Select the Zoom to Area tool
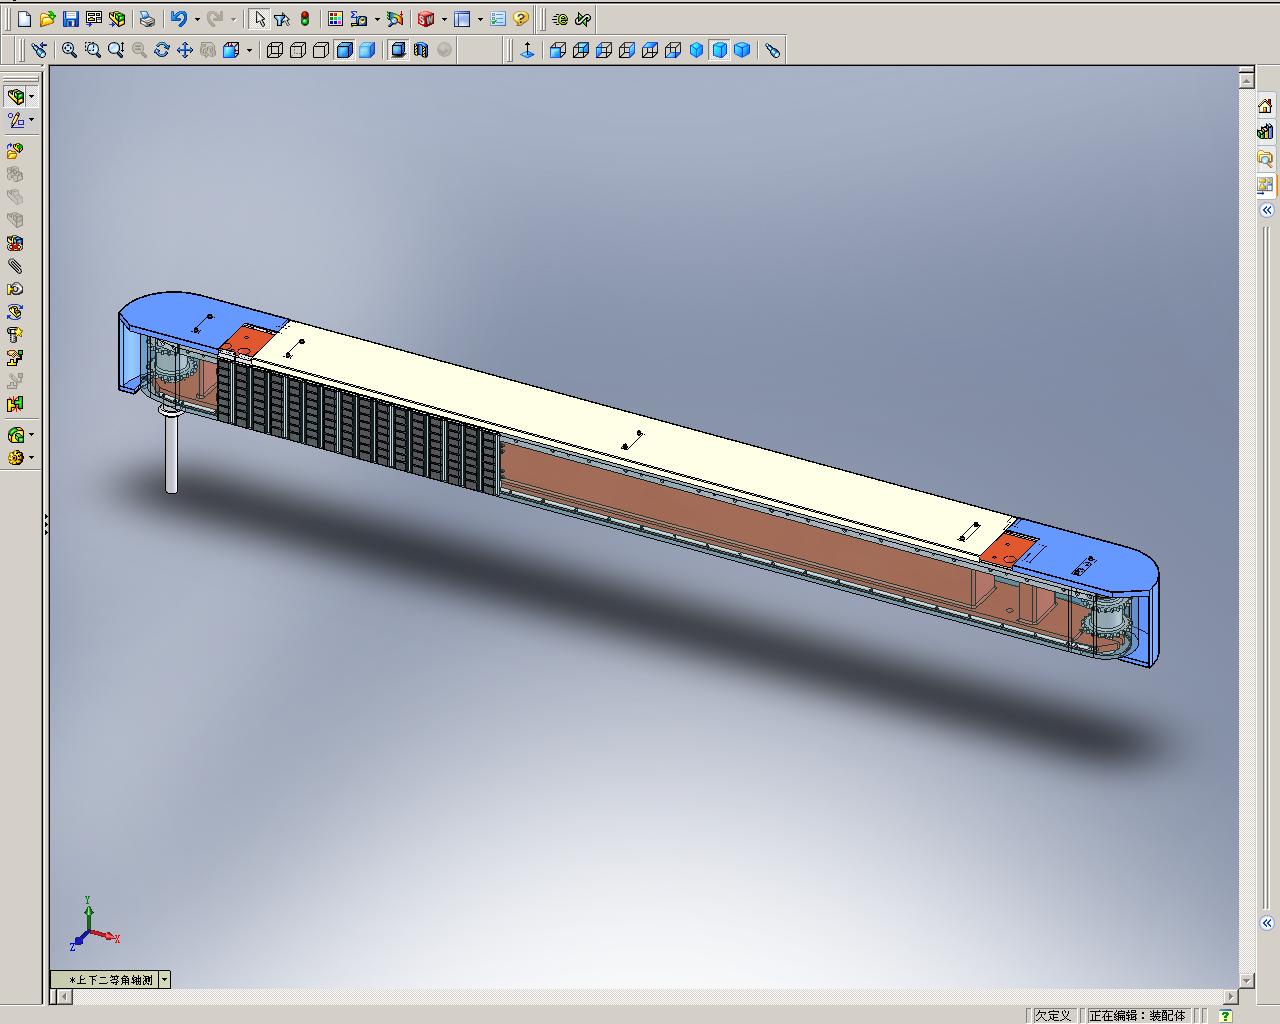Screen dimensions: 1280x1024 93,50
